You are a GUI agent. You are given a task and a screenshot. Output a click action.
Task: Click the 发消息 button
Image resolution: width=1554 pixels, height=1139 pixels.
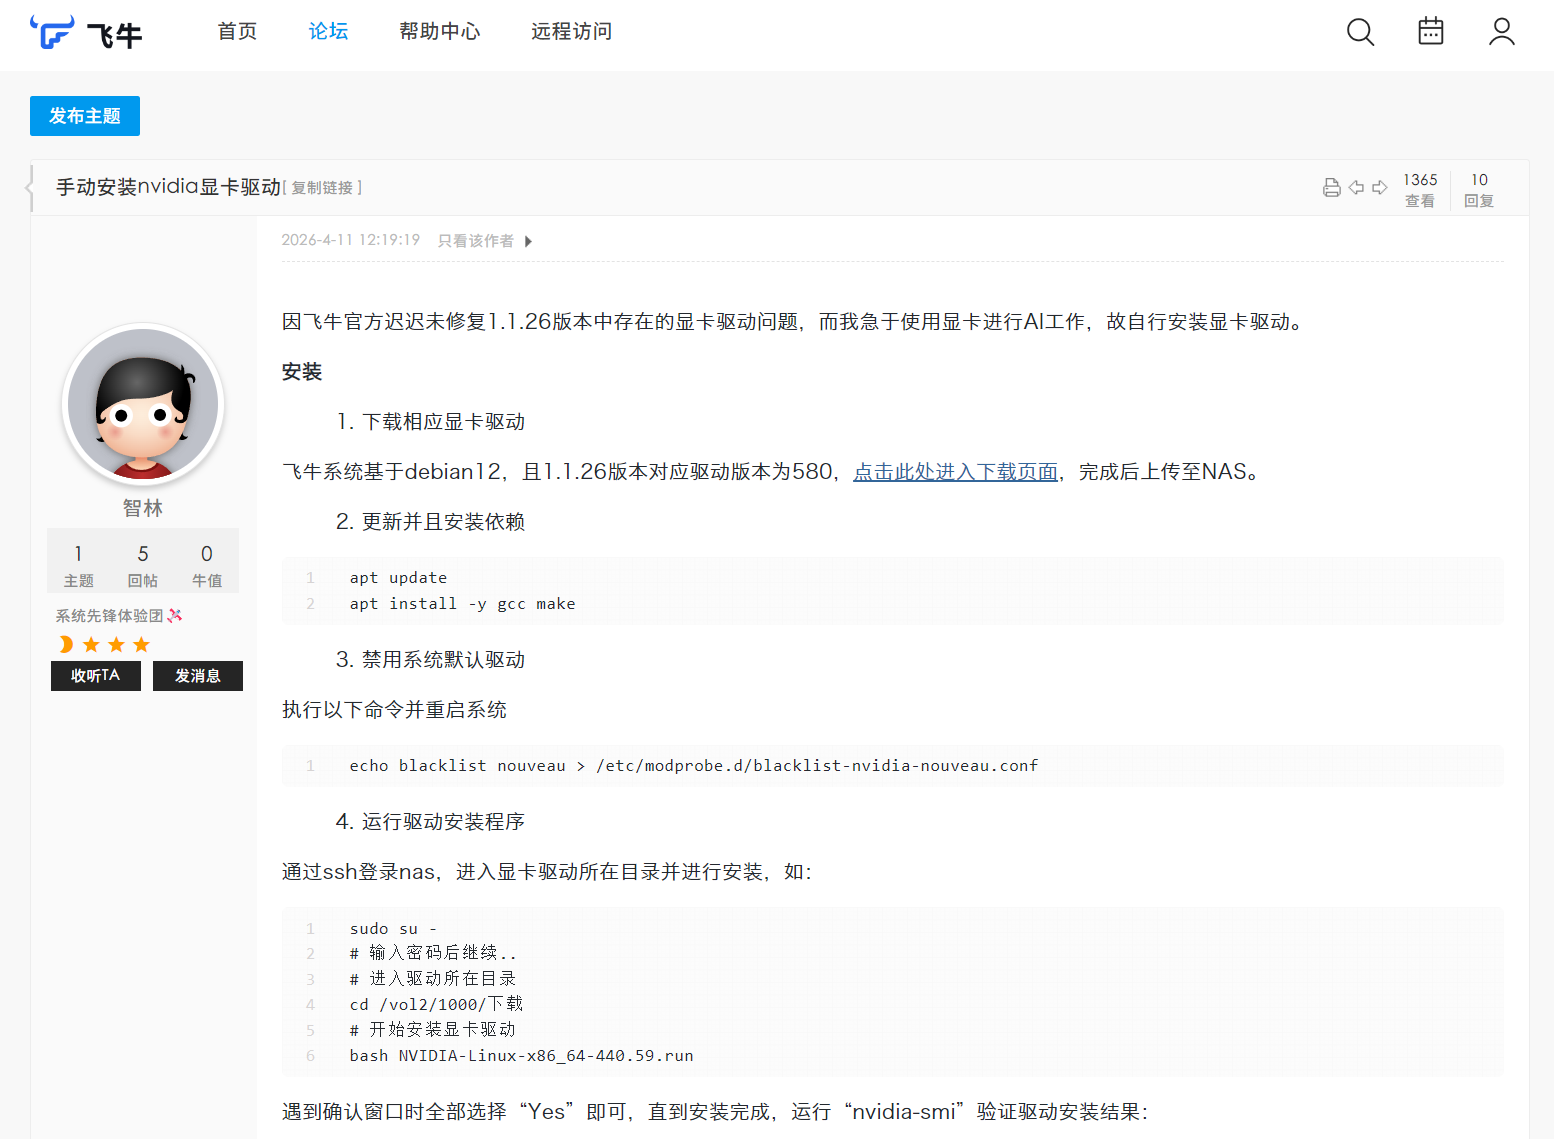[197, 676]
